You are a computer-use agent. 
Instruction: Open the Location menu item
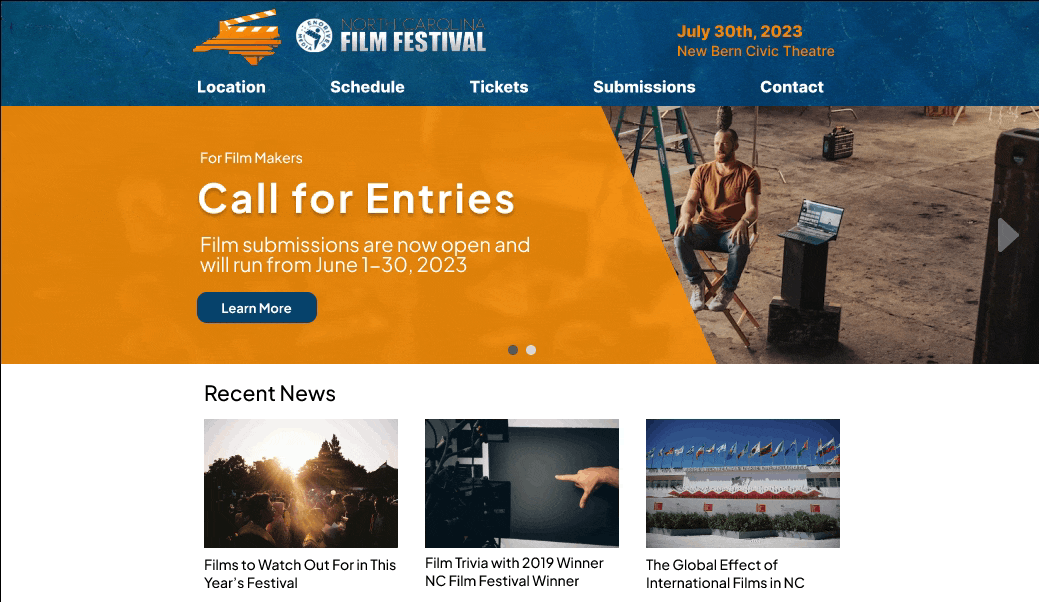pyautogui.click(x=231, y=87)
